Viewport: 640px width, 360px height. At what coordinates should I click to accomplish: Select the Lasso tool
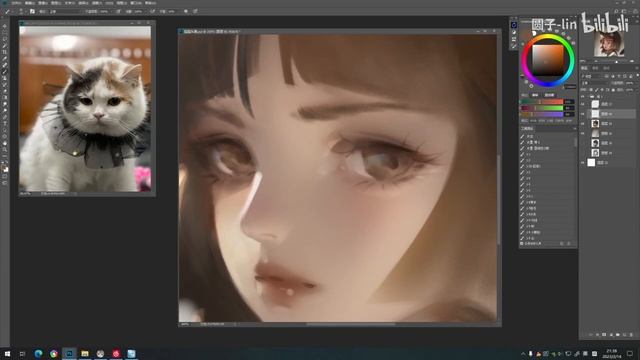5,40
